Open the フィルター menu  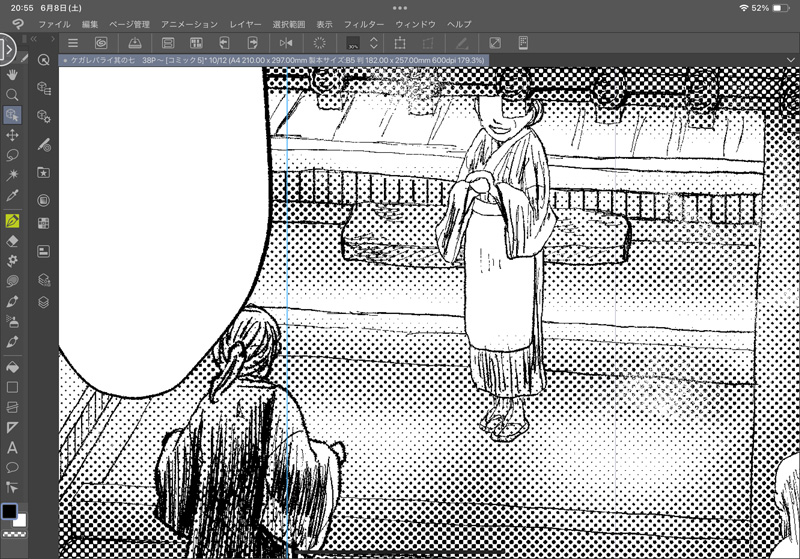click(x=363, y=23)
